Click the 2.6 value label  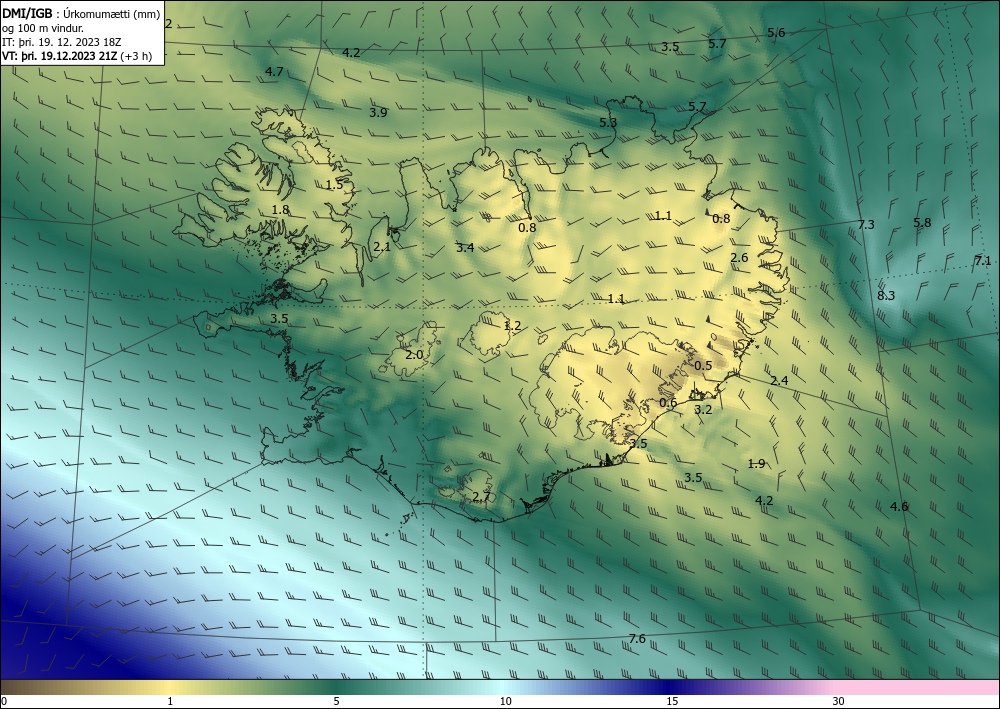[739, 258]
